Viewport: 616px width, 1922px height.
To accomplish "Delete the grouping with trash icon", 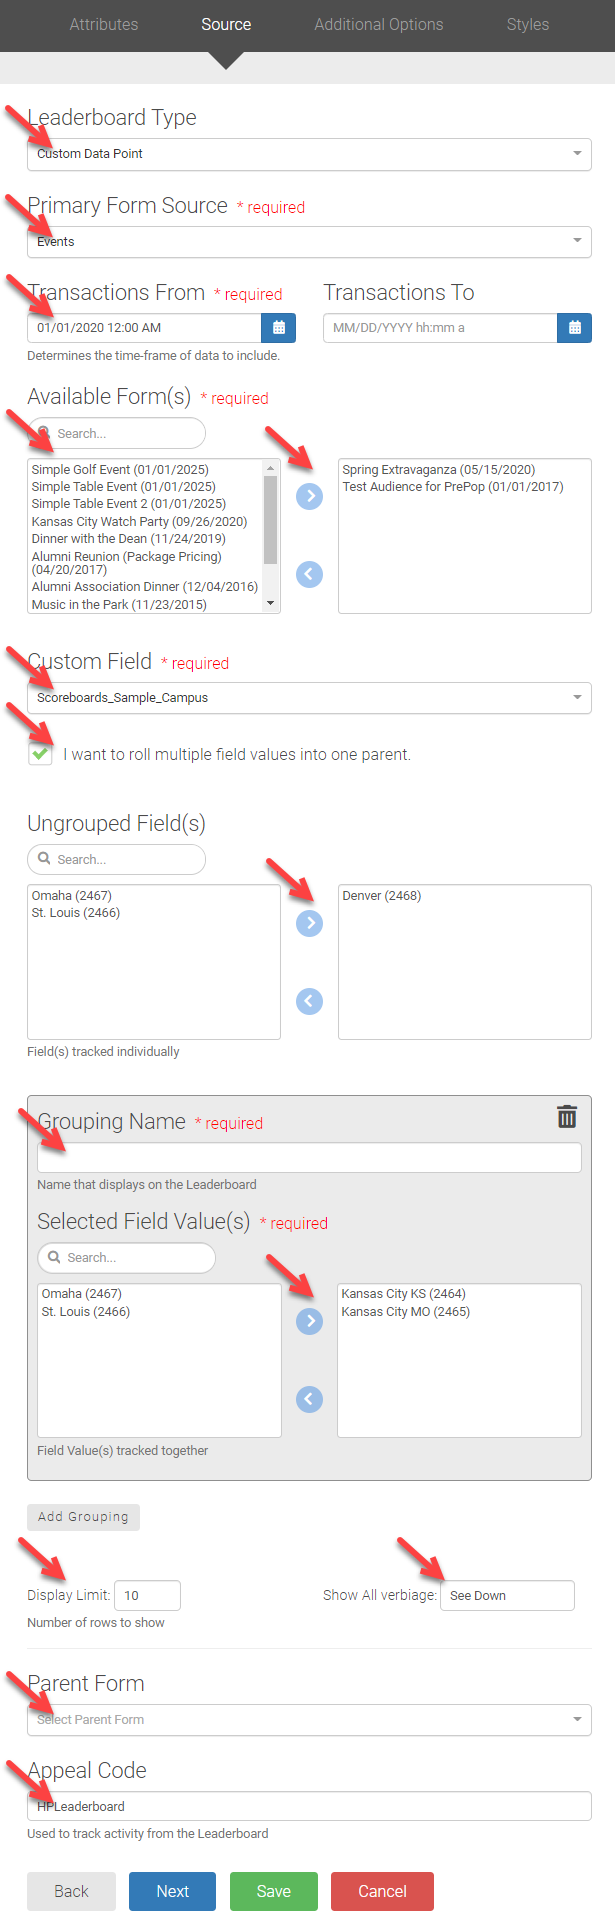I will pyautogui.click(x=567, y=1117).
